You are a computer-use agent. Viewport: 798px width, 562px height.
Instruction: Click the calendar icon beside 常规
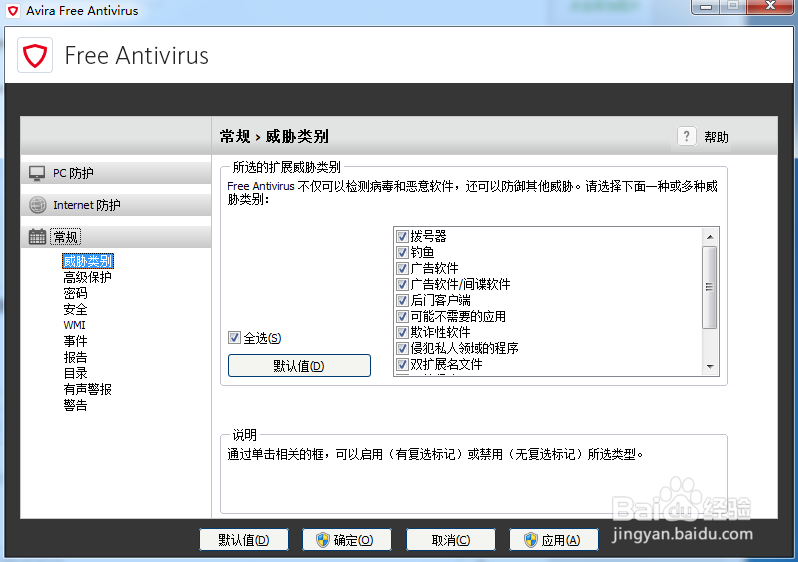37,237
